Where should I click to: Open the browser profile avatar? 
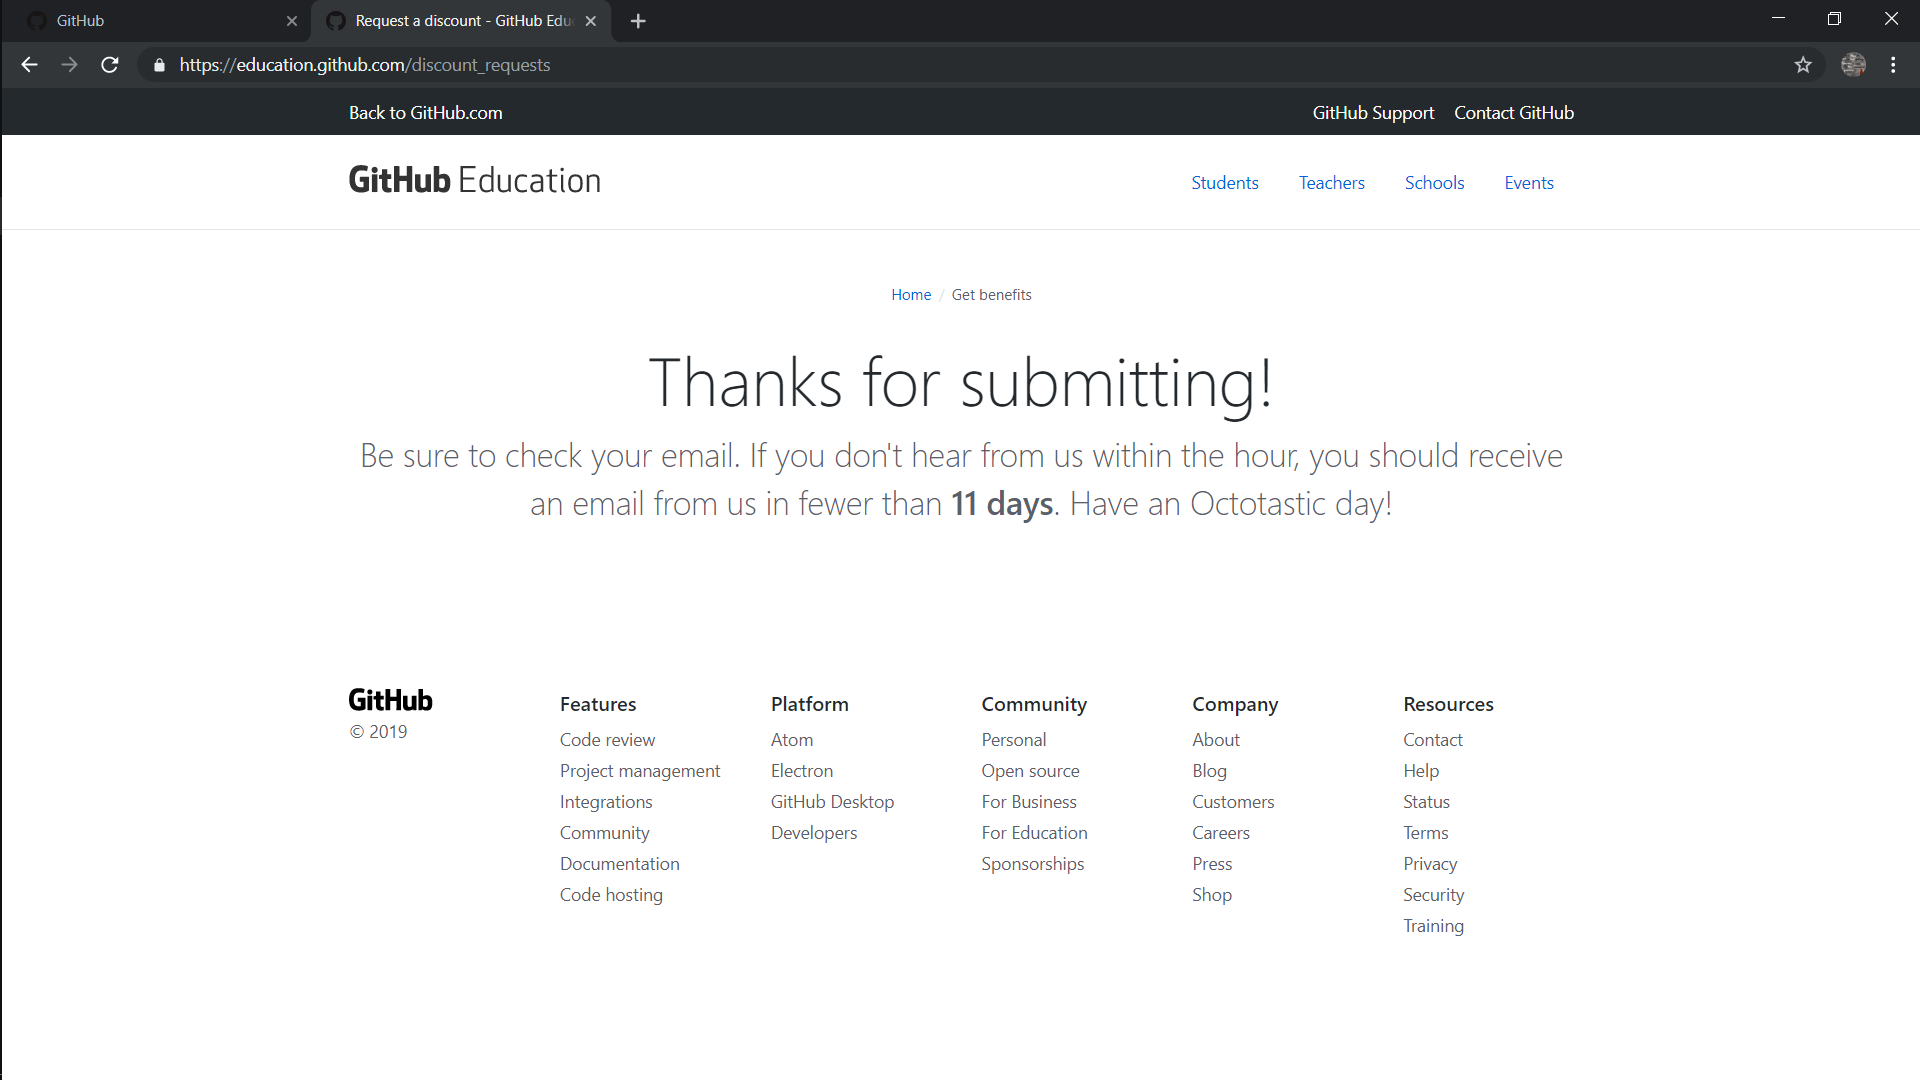(1853, 65)
